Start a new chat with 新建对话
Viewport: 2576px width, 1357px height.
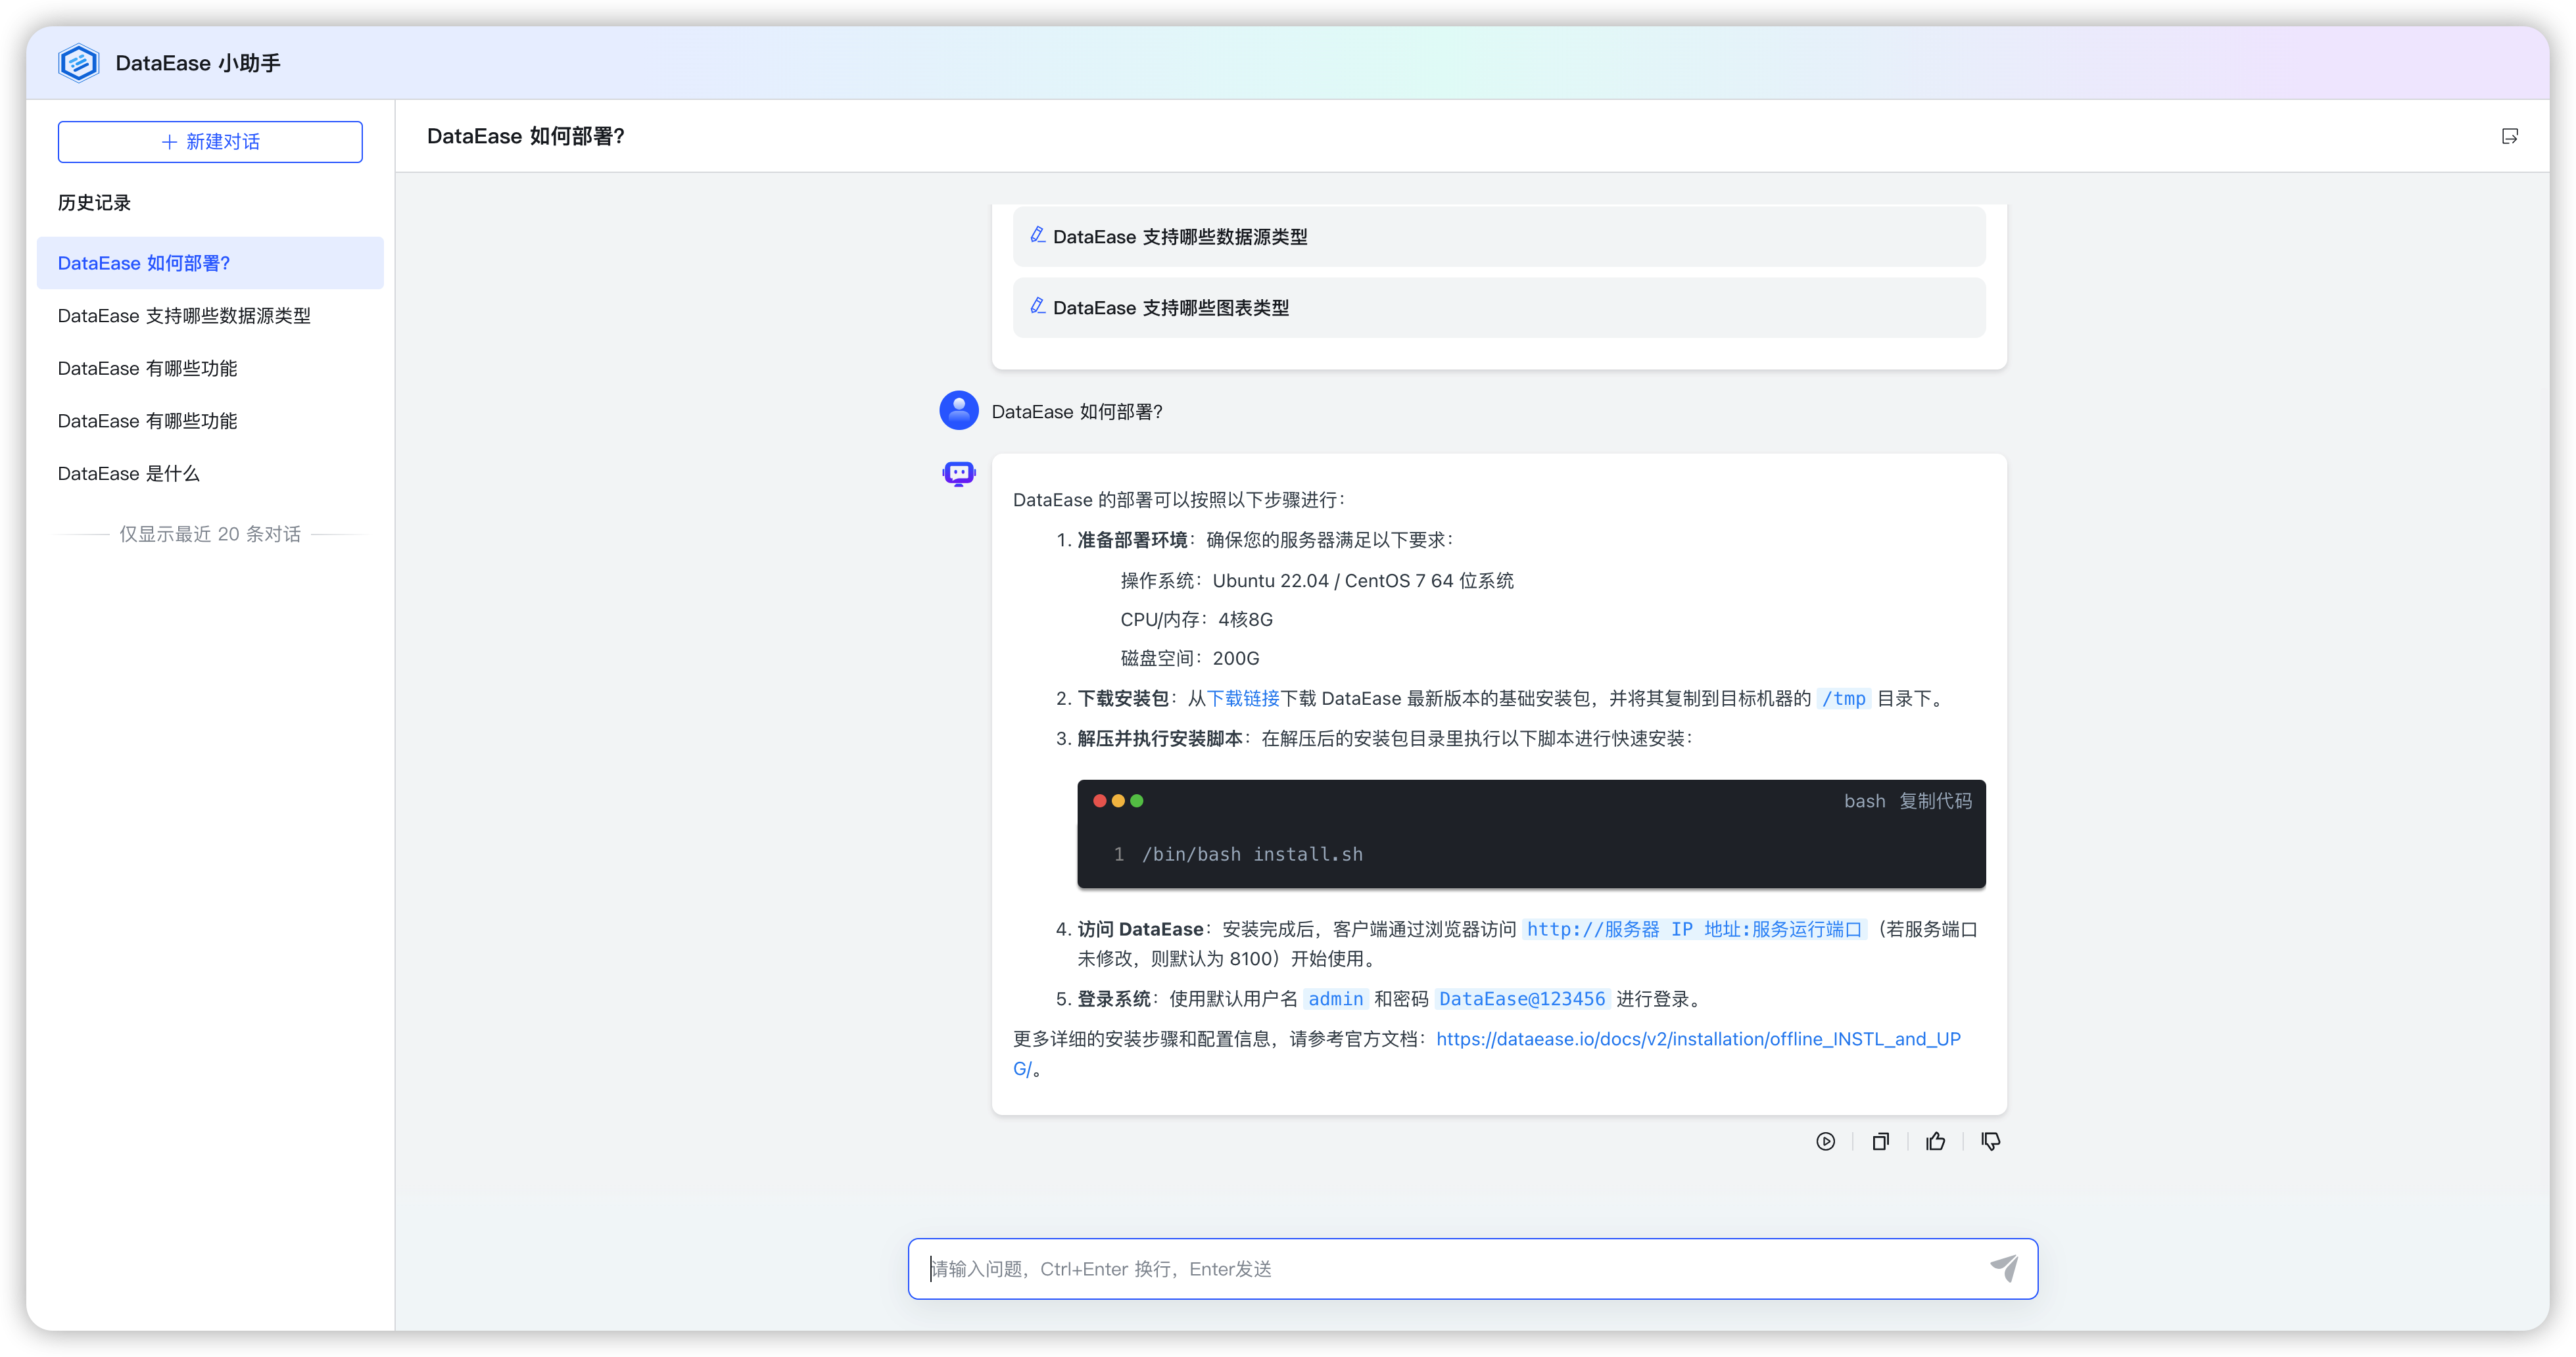point(210,142)
